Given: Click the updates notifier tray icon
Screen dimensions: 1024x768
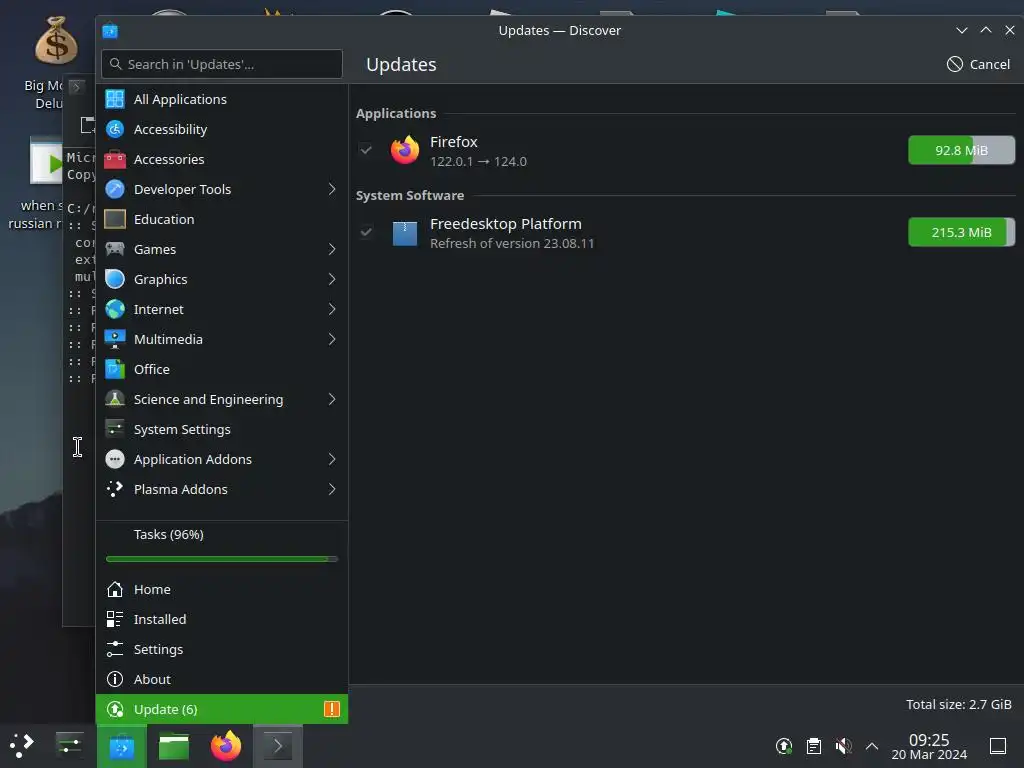Looking at the screenshot, I should coord(784,746).
